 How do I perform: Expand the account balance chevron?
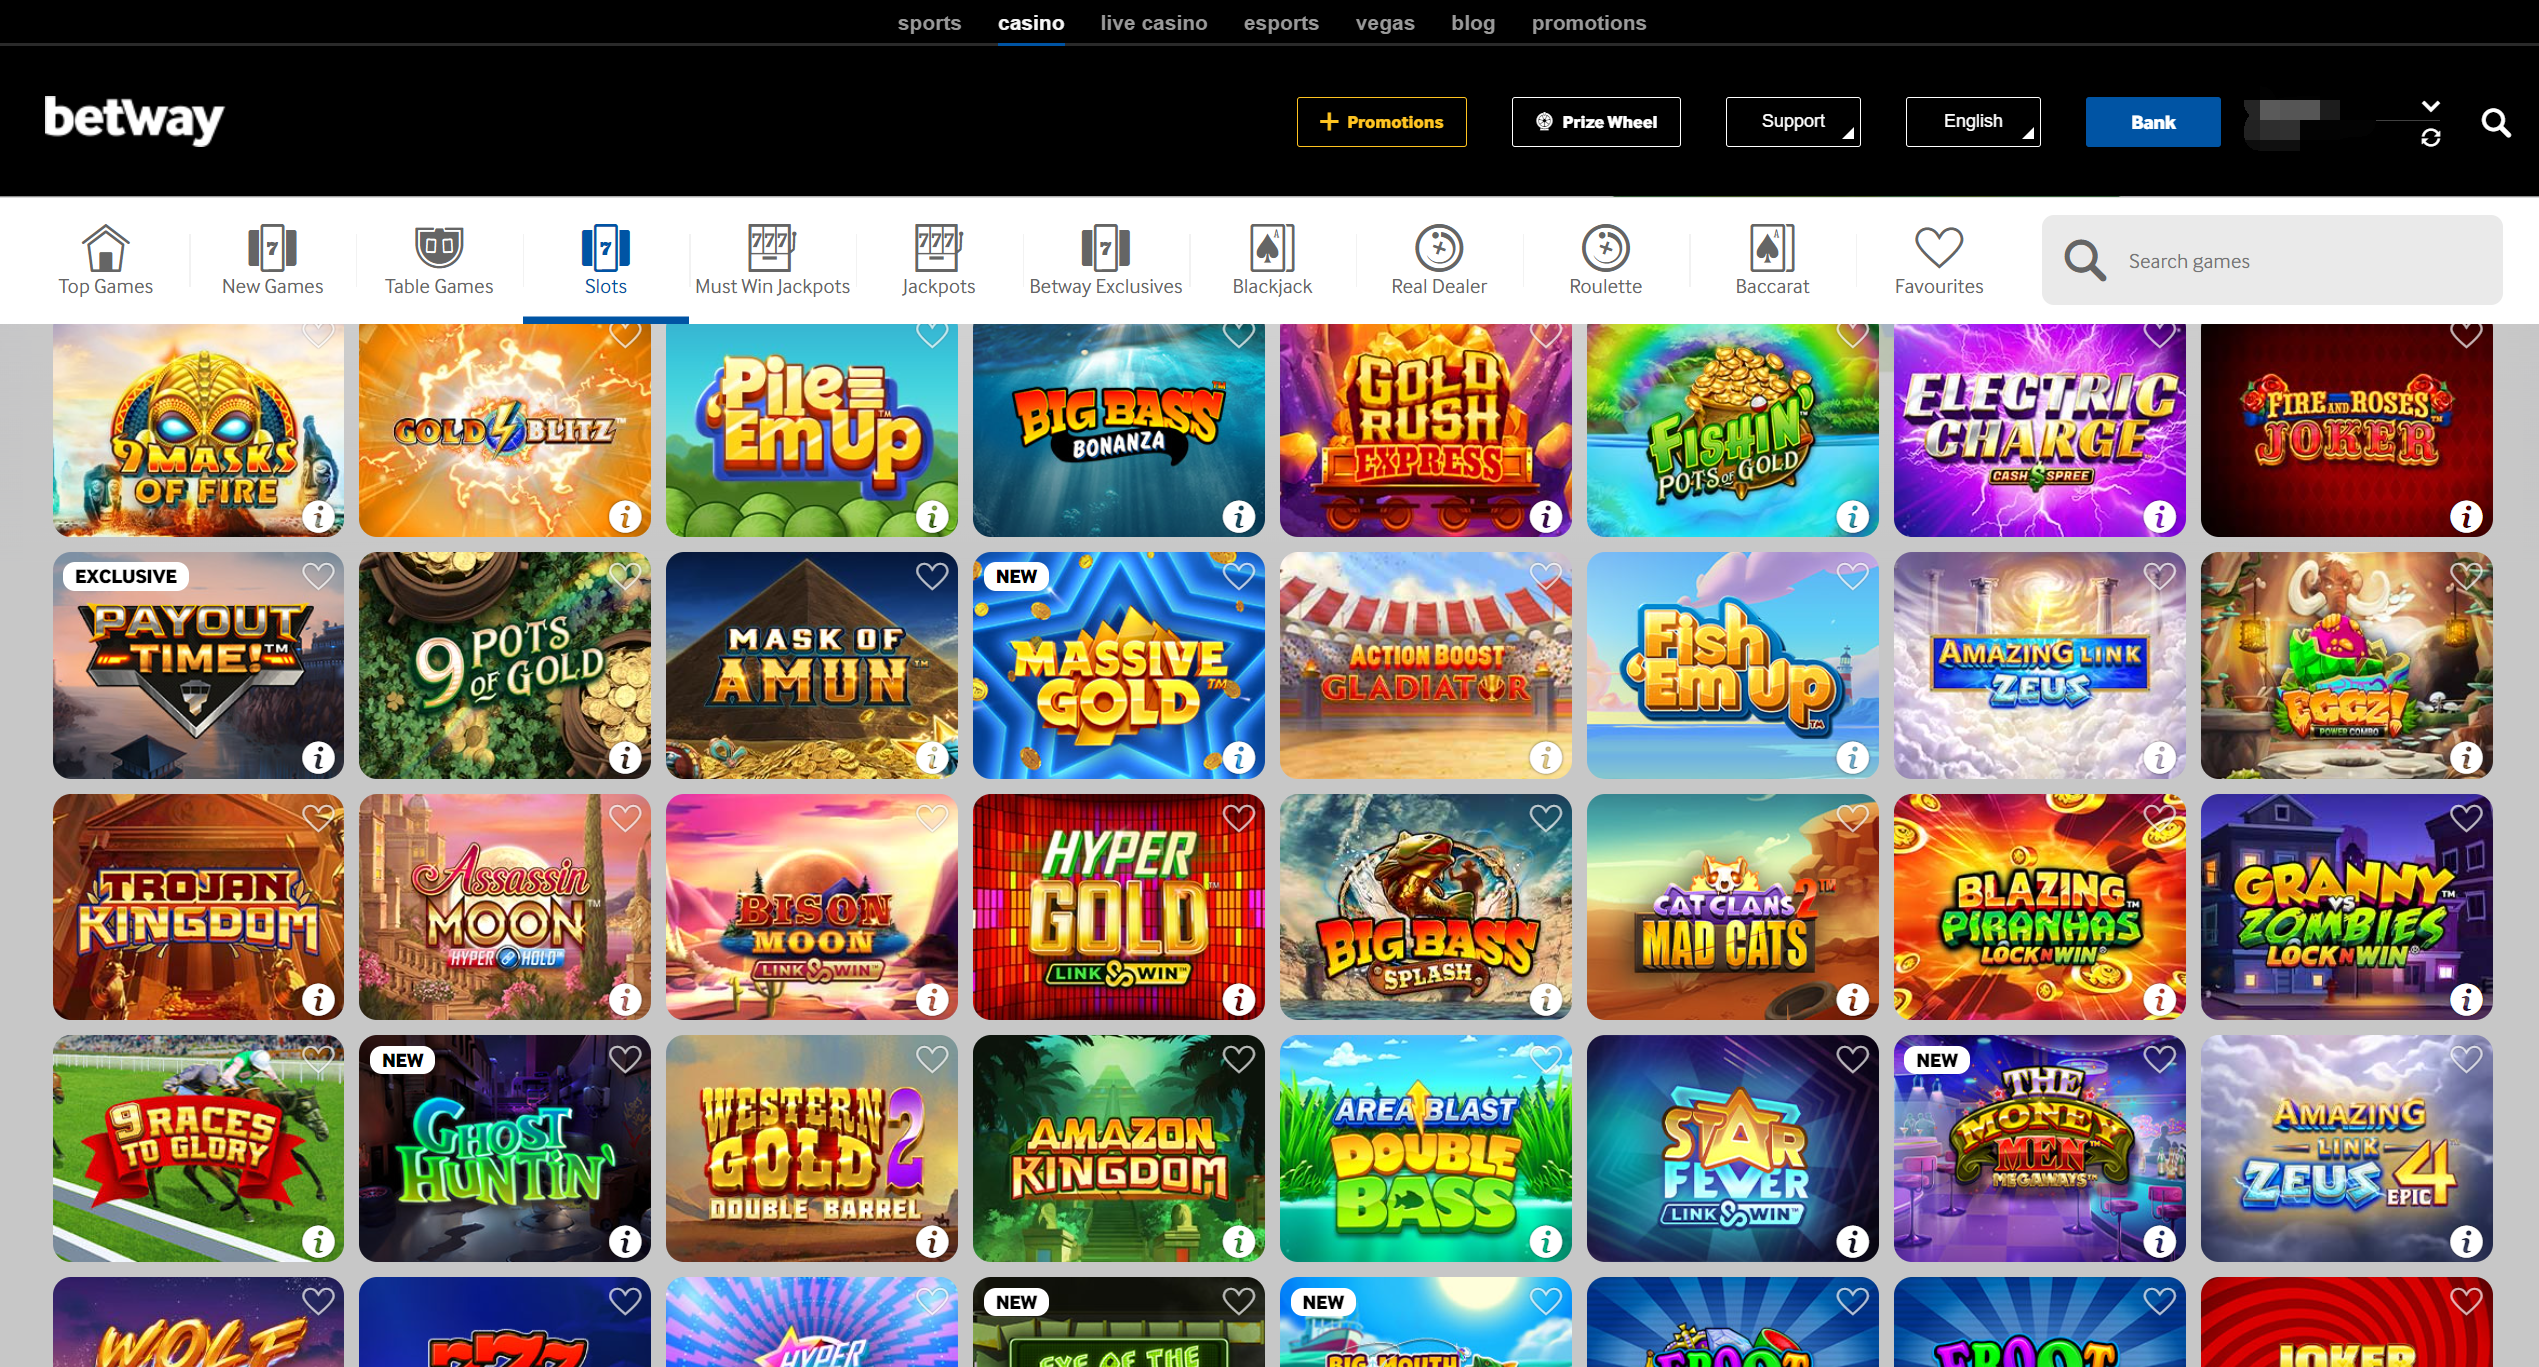point(2431,106)
